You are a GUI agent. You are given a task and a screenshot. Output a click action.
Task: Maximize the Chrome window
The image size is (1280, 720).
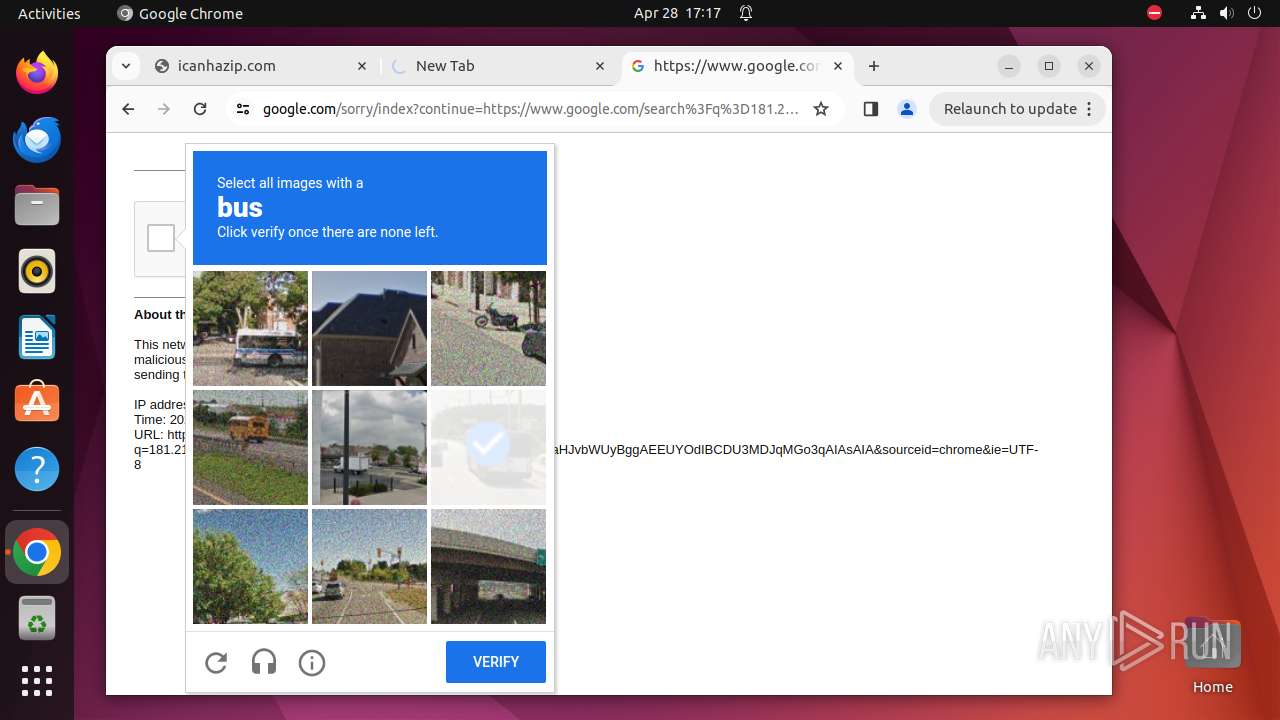[1049, 66]
